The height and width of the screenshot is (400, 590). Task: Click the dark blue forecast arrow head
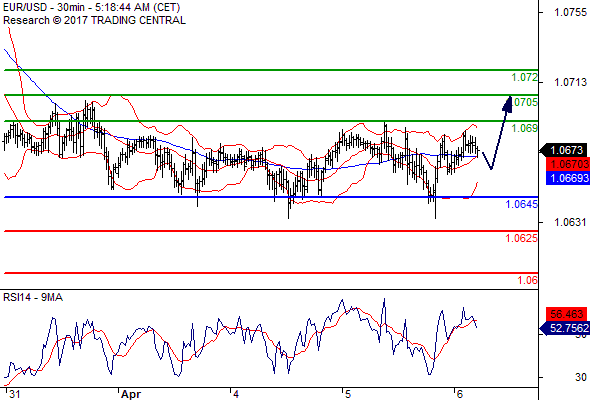click(x=508, y=104)
